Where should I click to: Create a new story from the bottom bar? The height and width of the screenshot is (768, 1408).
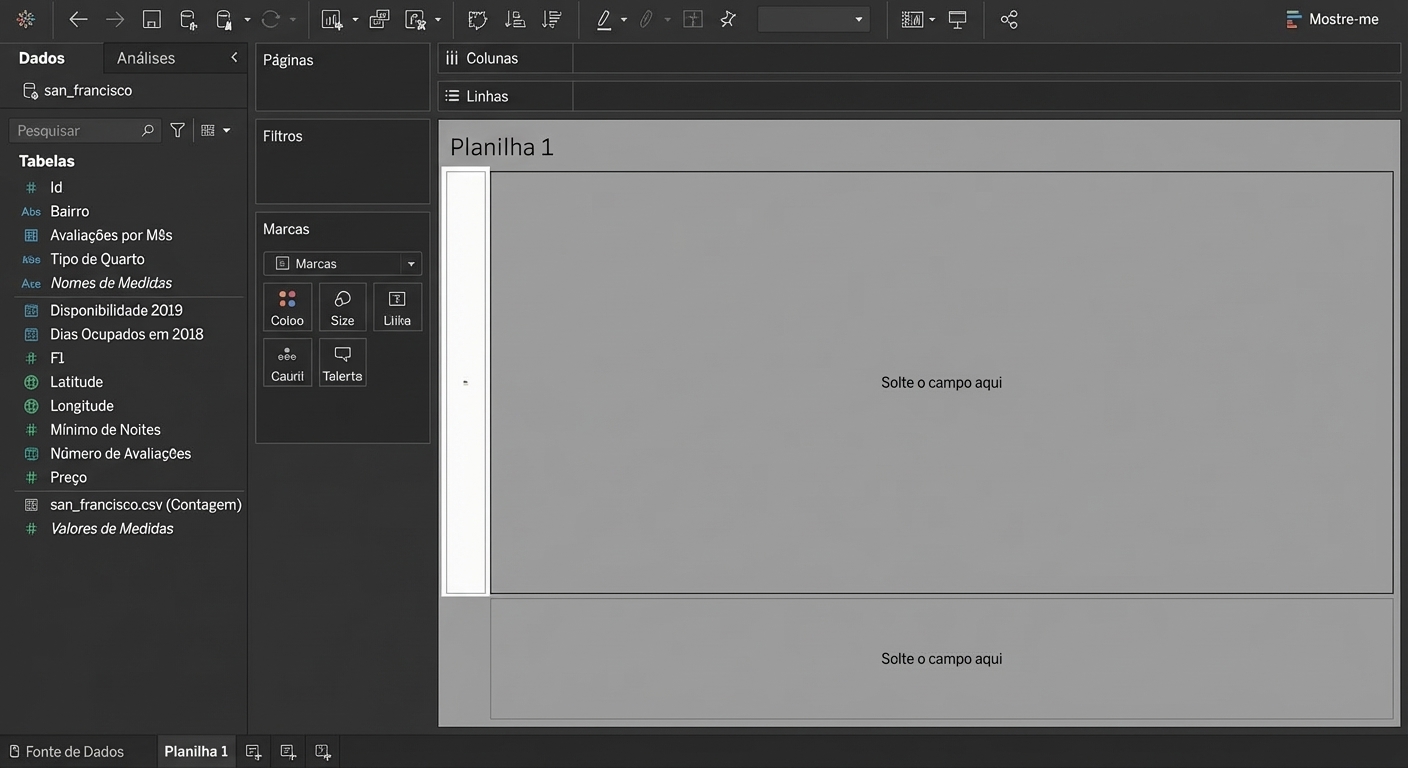pyautogui.click(x=323, y=752)
